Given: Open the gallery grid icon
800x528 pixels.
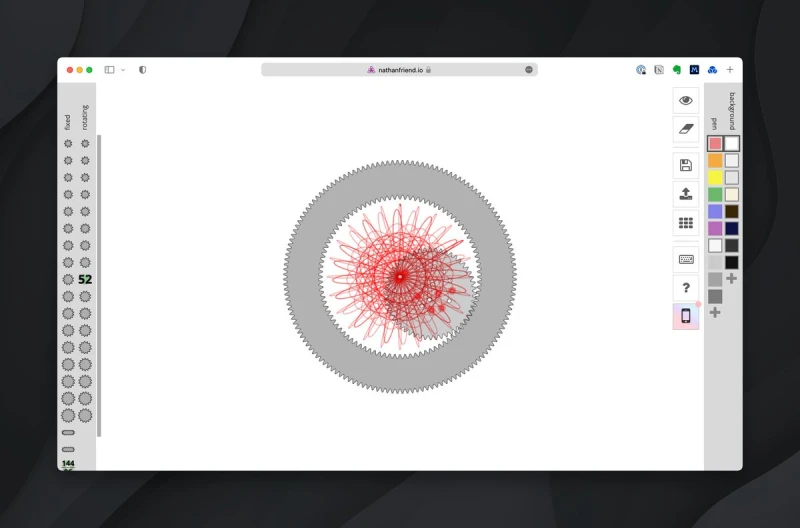Looking at the screenshot, I should pos(685,223).
